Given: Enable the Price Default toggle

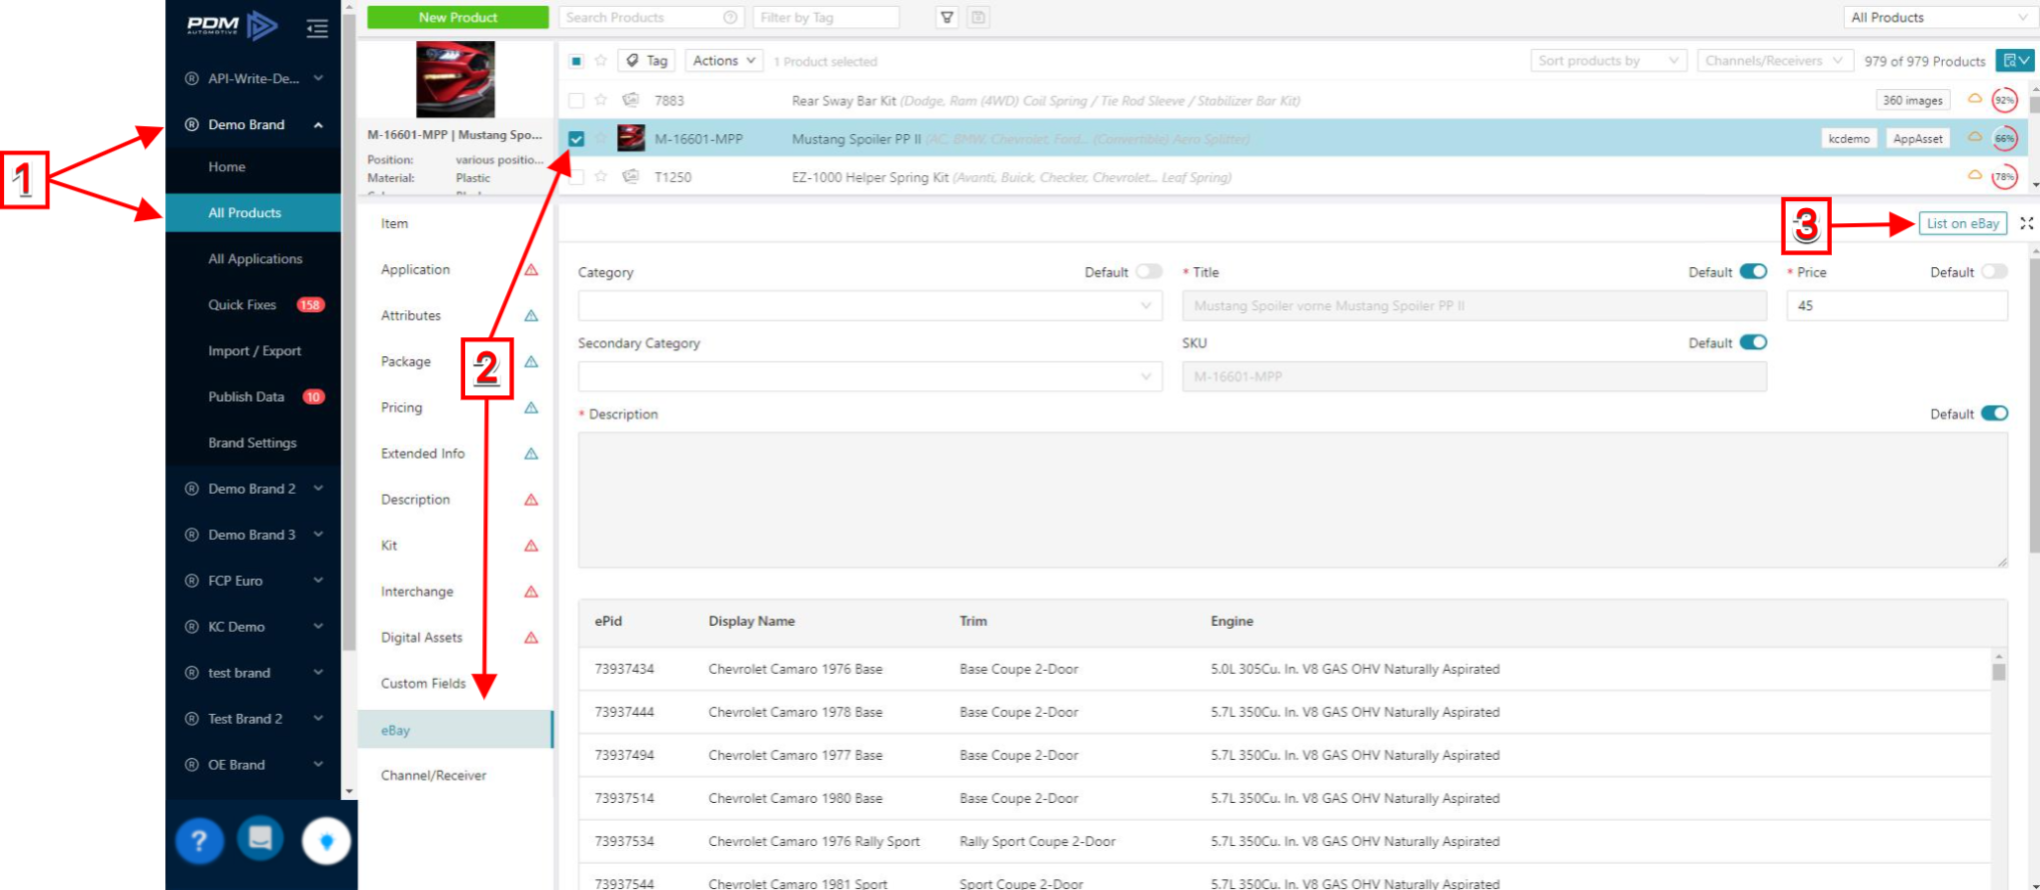Looking at the screenshot, I should click(1994, 272).
